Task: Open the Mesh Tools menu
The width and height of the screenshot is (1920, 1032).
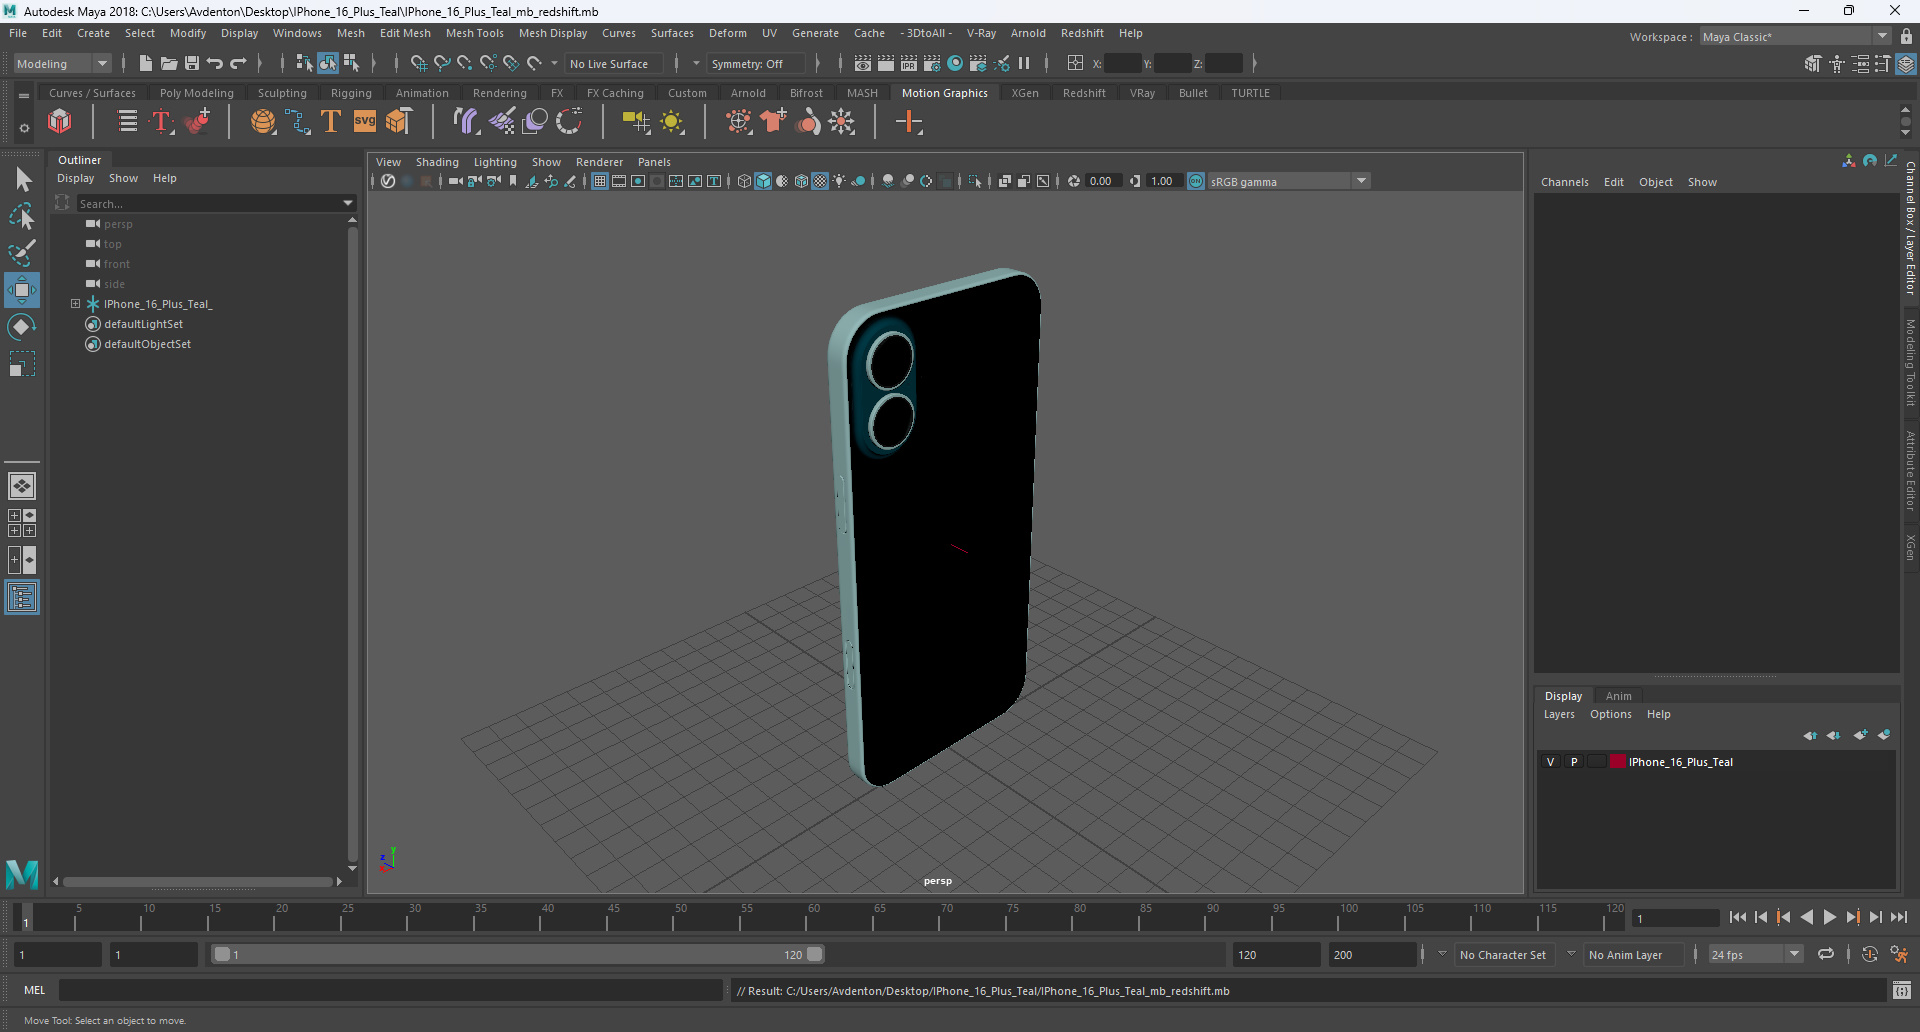Action: point(474,33)
